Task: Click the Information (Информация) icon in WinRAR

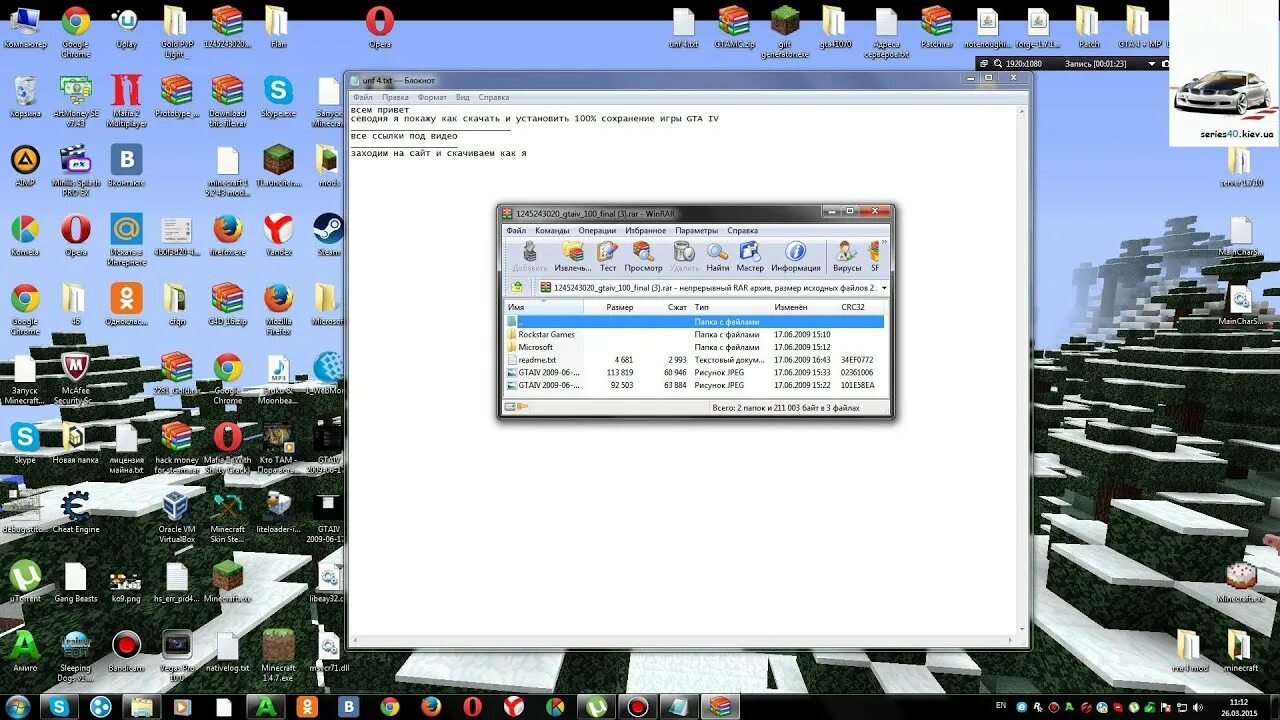Action: 796,256
